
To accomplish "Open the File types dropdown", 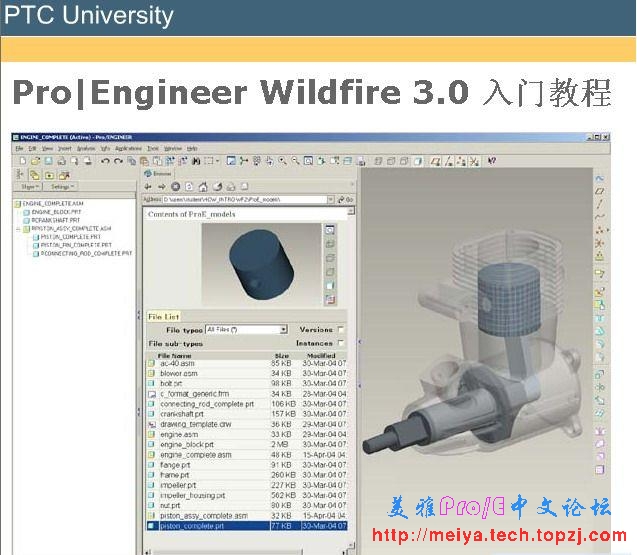I will 283,329.
